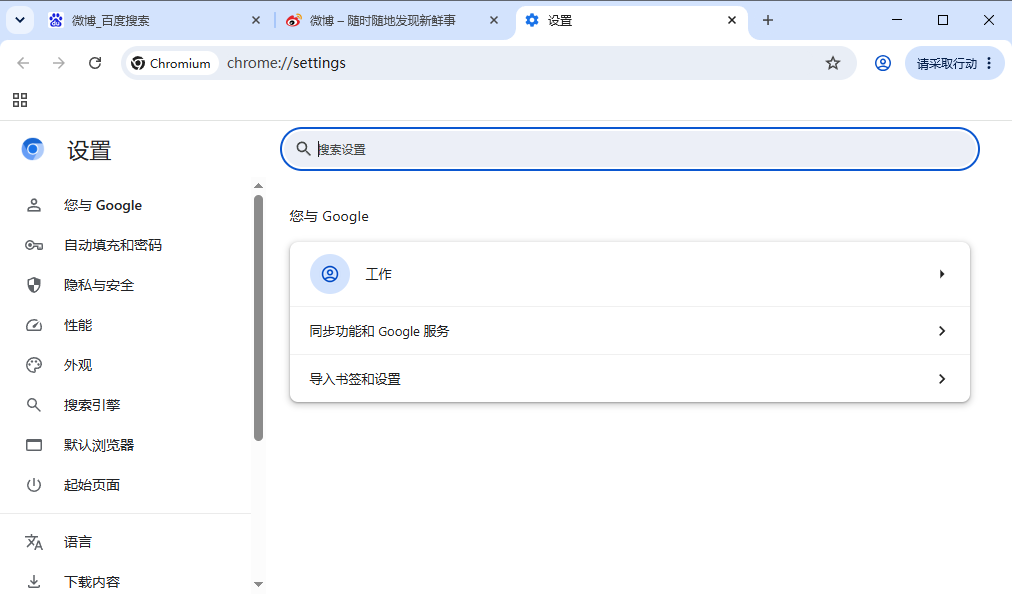Select the 设置 tab
Viewport: 1012px width, 594px height.
point(631,21)
